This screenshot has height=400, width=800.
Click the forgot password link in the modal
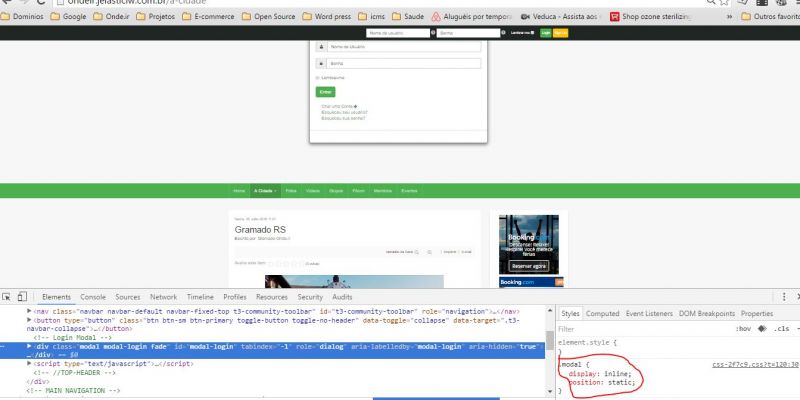click(343, 118)
